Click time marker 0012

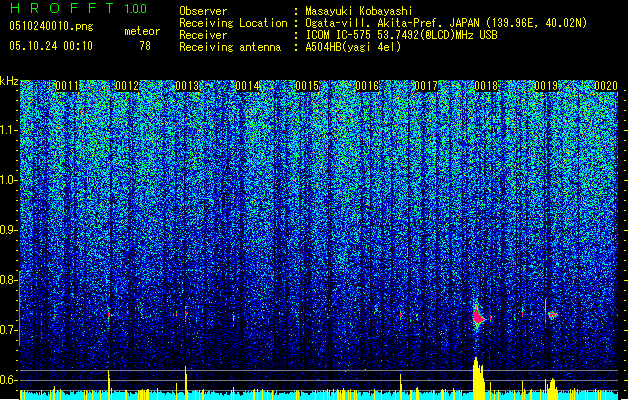tap(127, 86)
